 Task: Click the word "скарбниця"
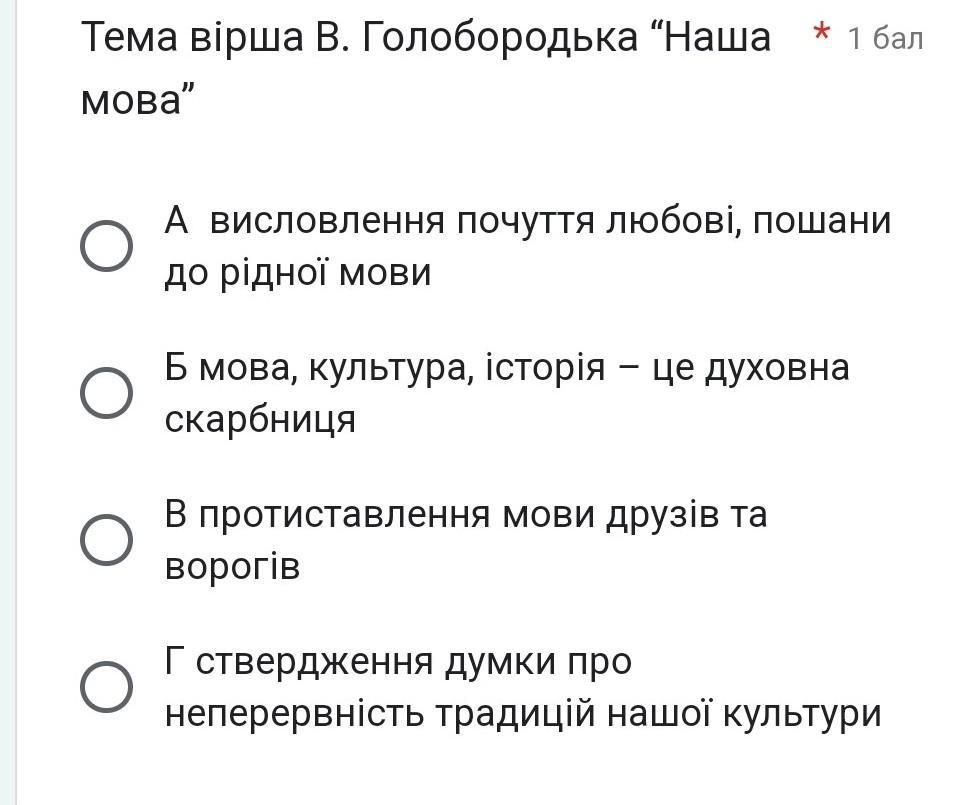[x=260, y=419]
